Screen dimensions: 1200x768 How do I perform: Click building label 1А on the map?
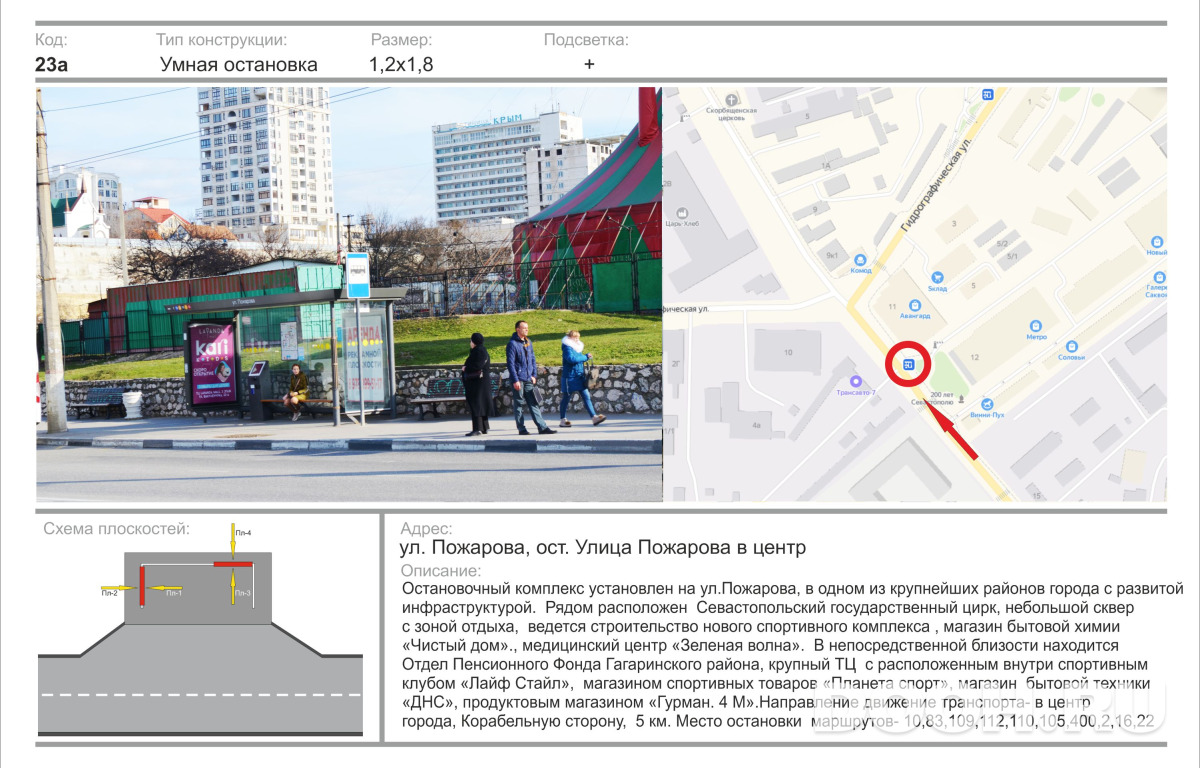826,164
